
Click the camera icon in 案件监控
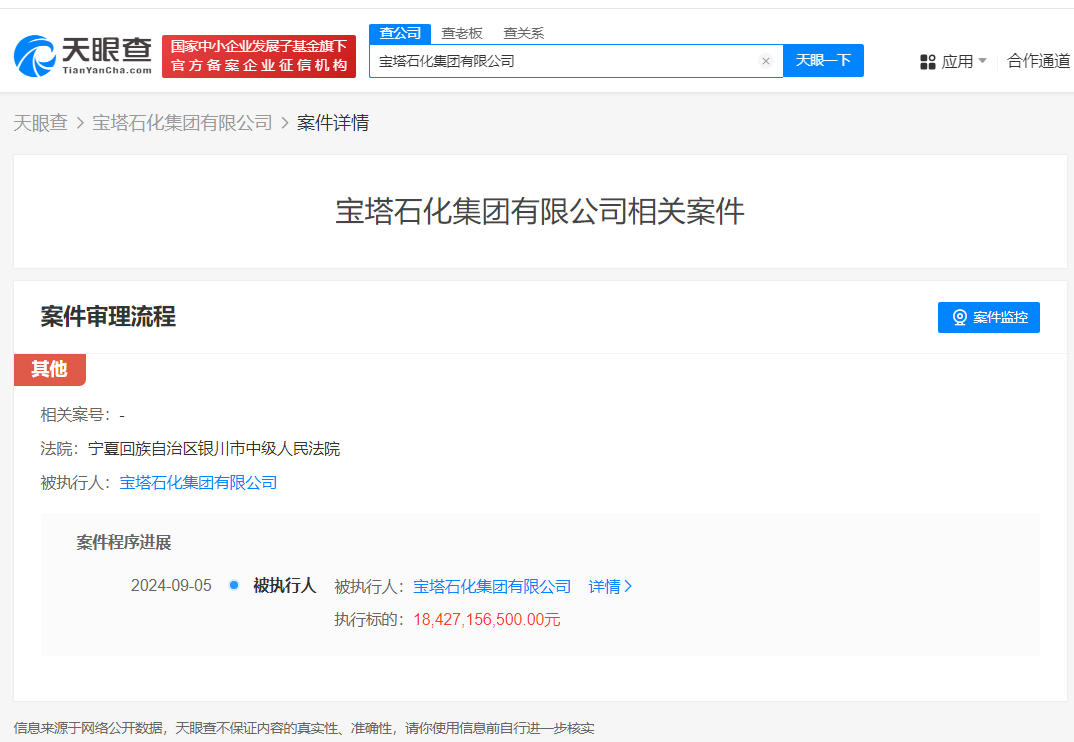pyautogui.click(x=960, y=317)
